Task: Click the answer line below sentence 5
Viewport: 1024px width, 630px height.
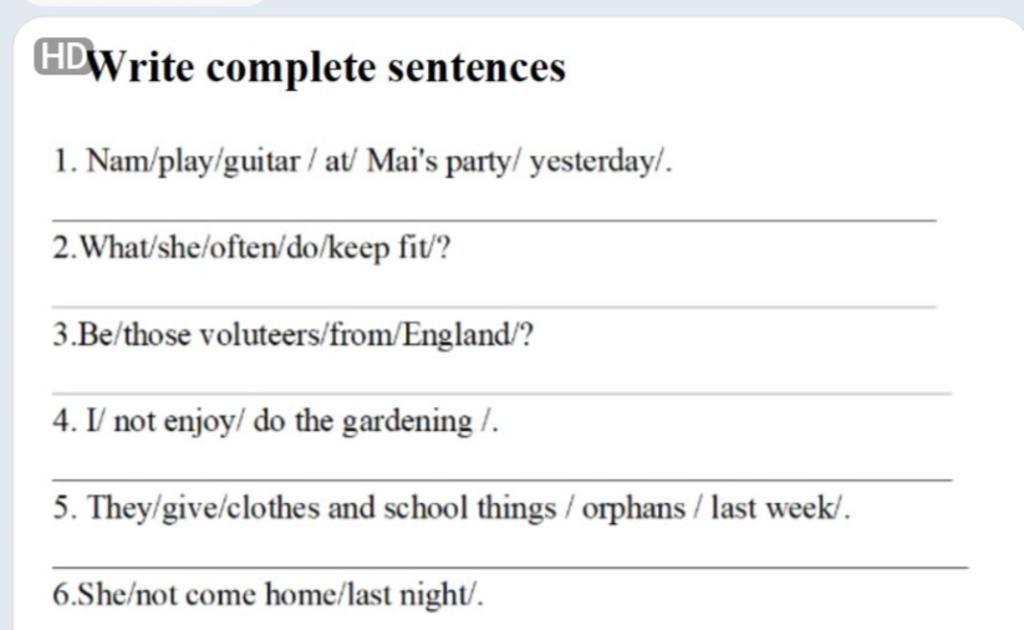Action: (508, 568)
